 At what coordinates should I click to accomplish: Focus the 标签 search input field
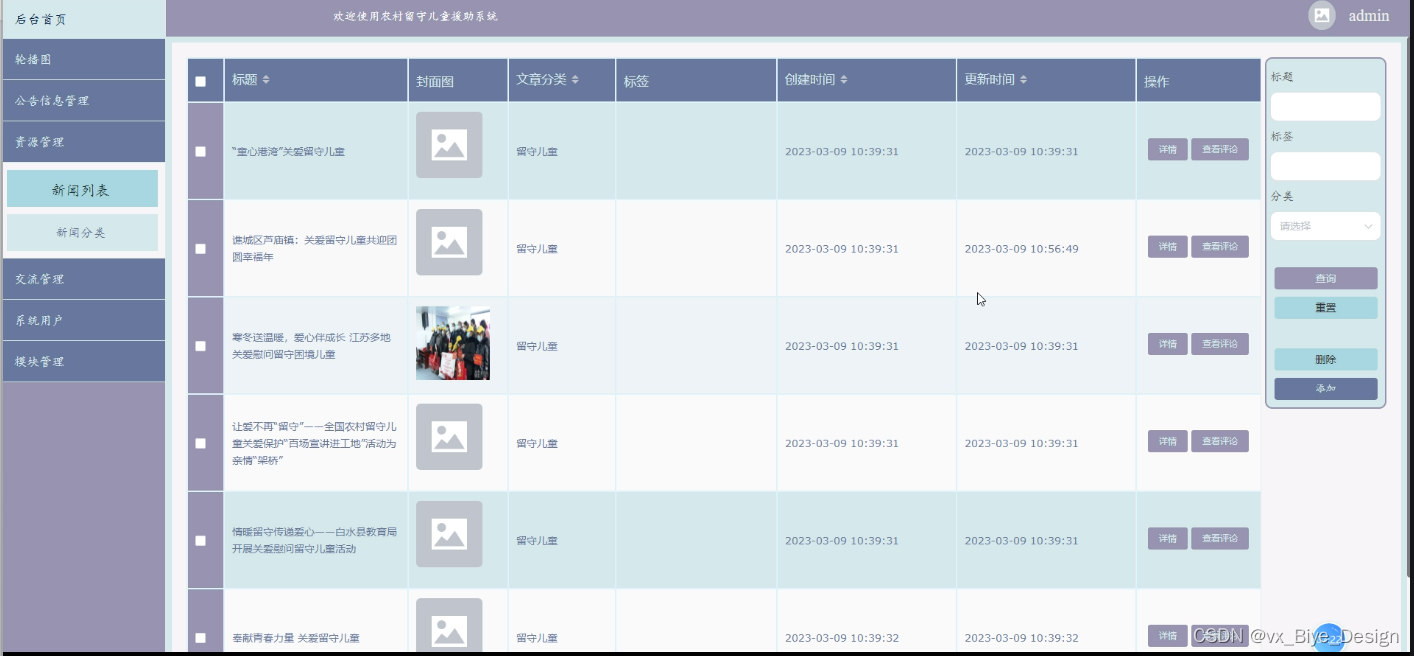click(x=1325, y=166)
